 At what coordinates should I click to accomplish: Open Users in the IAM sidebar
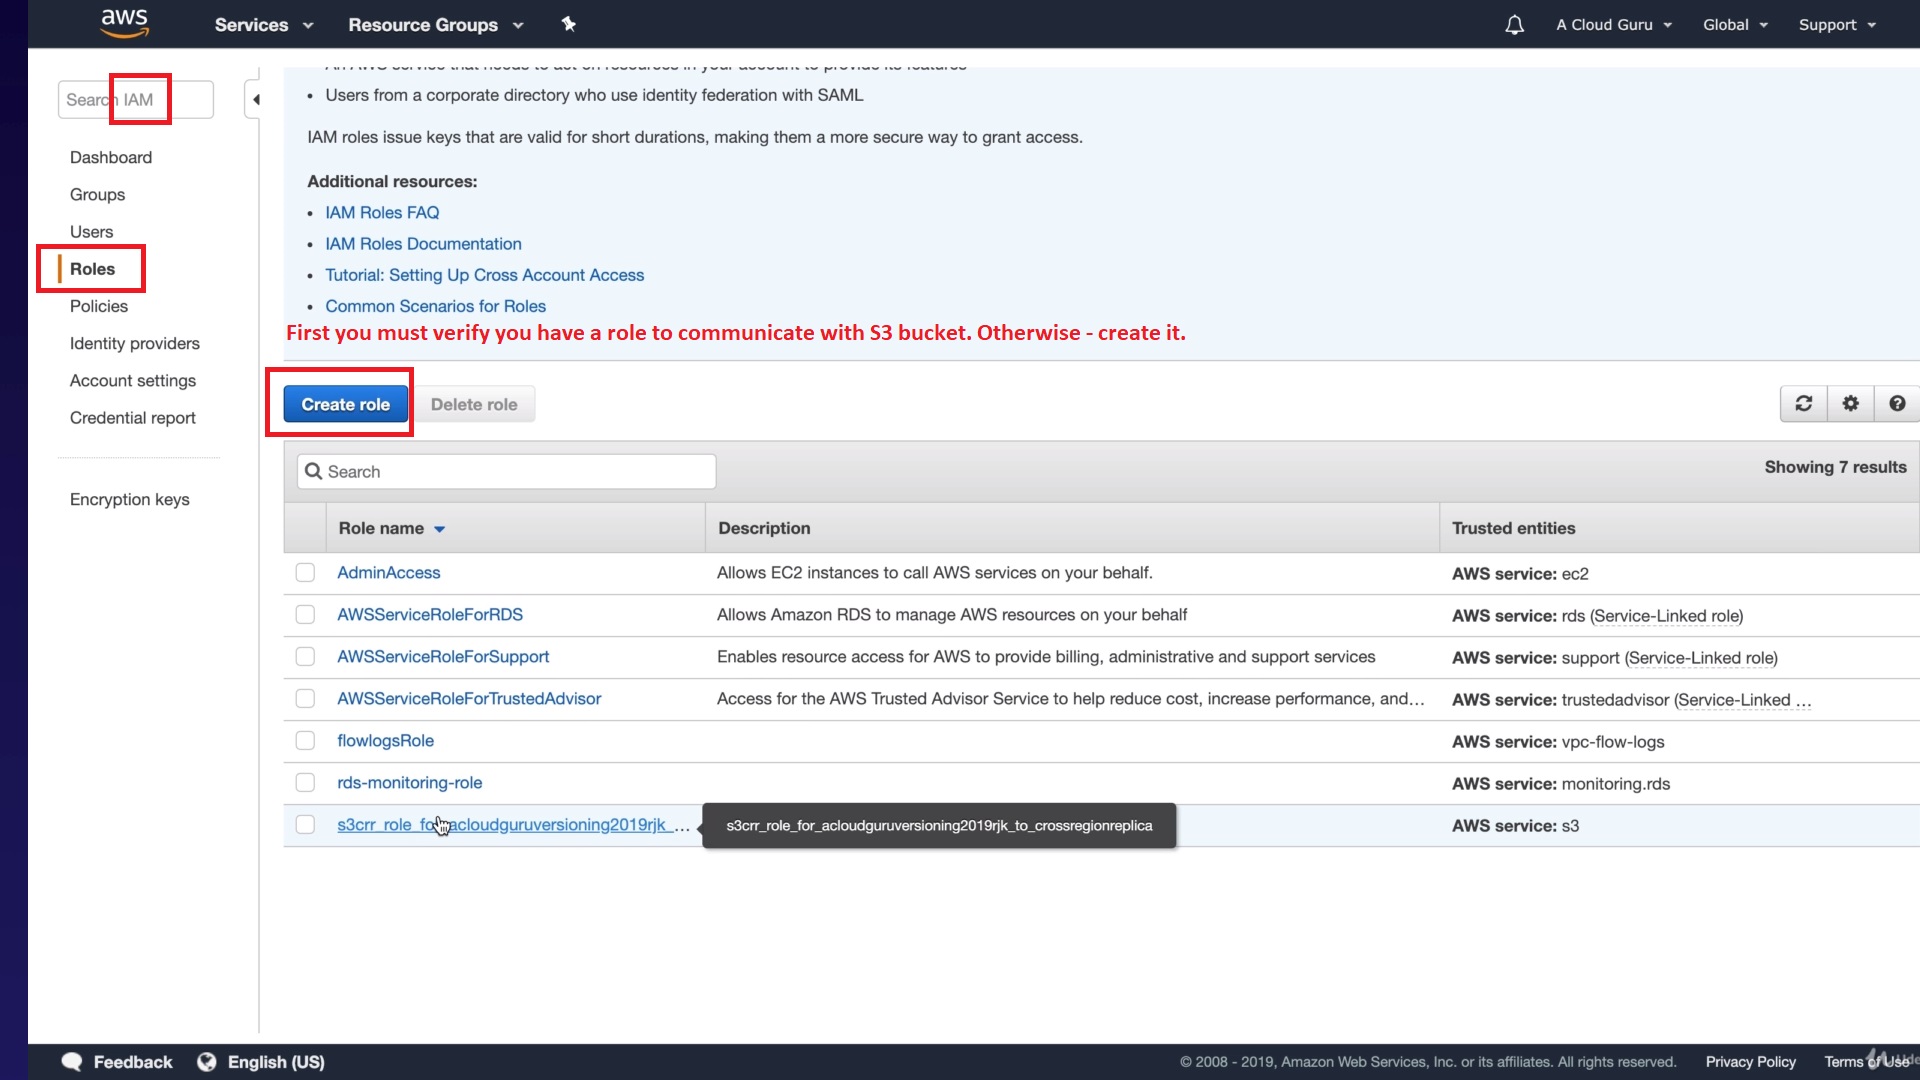[x=91, y=232]
